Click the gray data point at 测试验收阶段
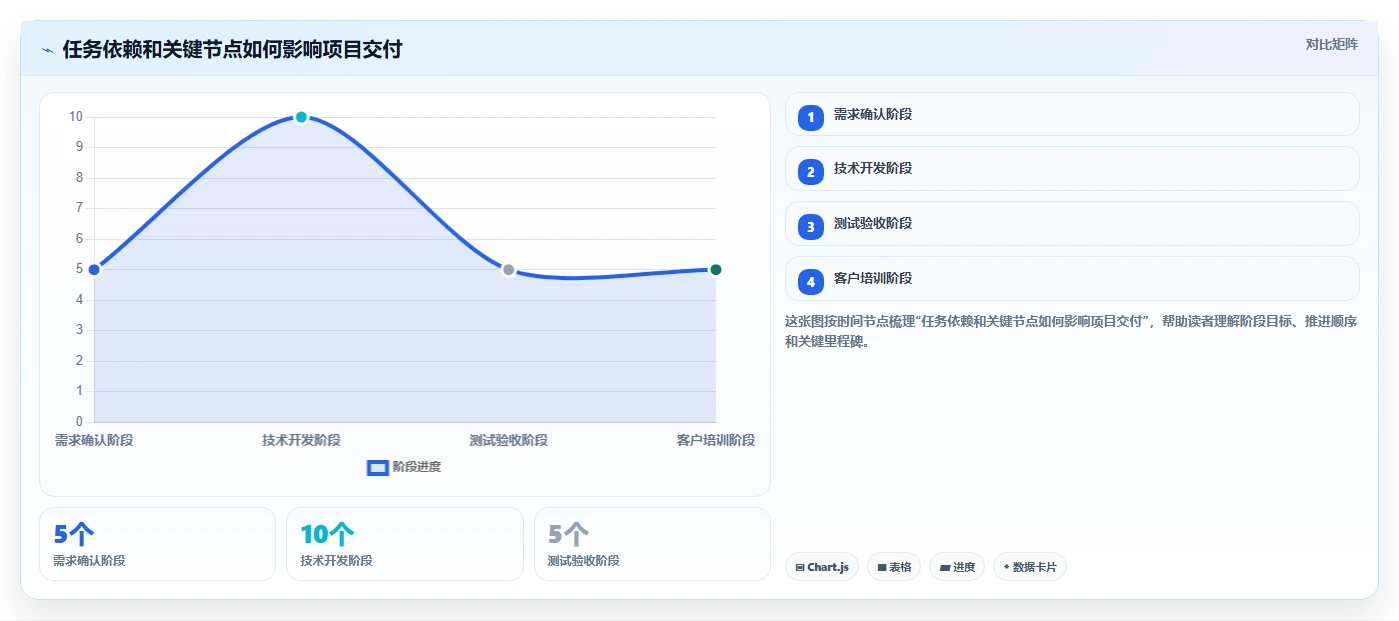 pyautogui.click(x=508, y=270)
